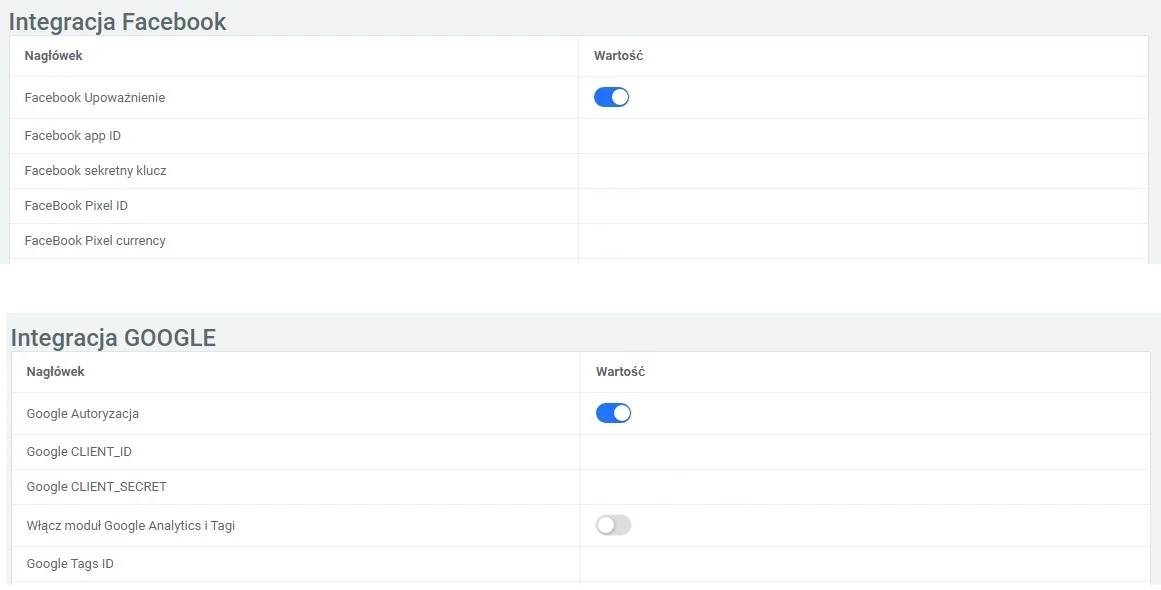Focus the Google CLIENT_SECRET value field
The width and height of the screenshot is (1161, 590).
[864, 487]
